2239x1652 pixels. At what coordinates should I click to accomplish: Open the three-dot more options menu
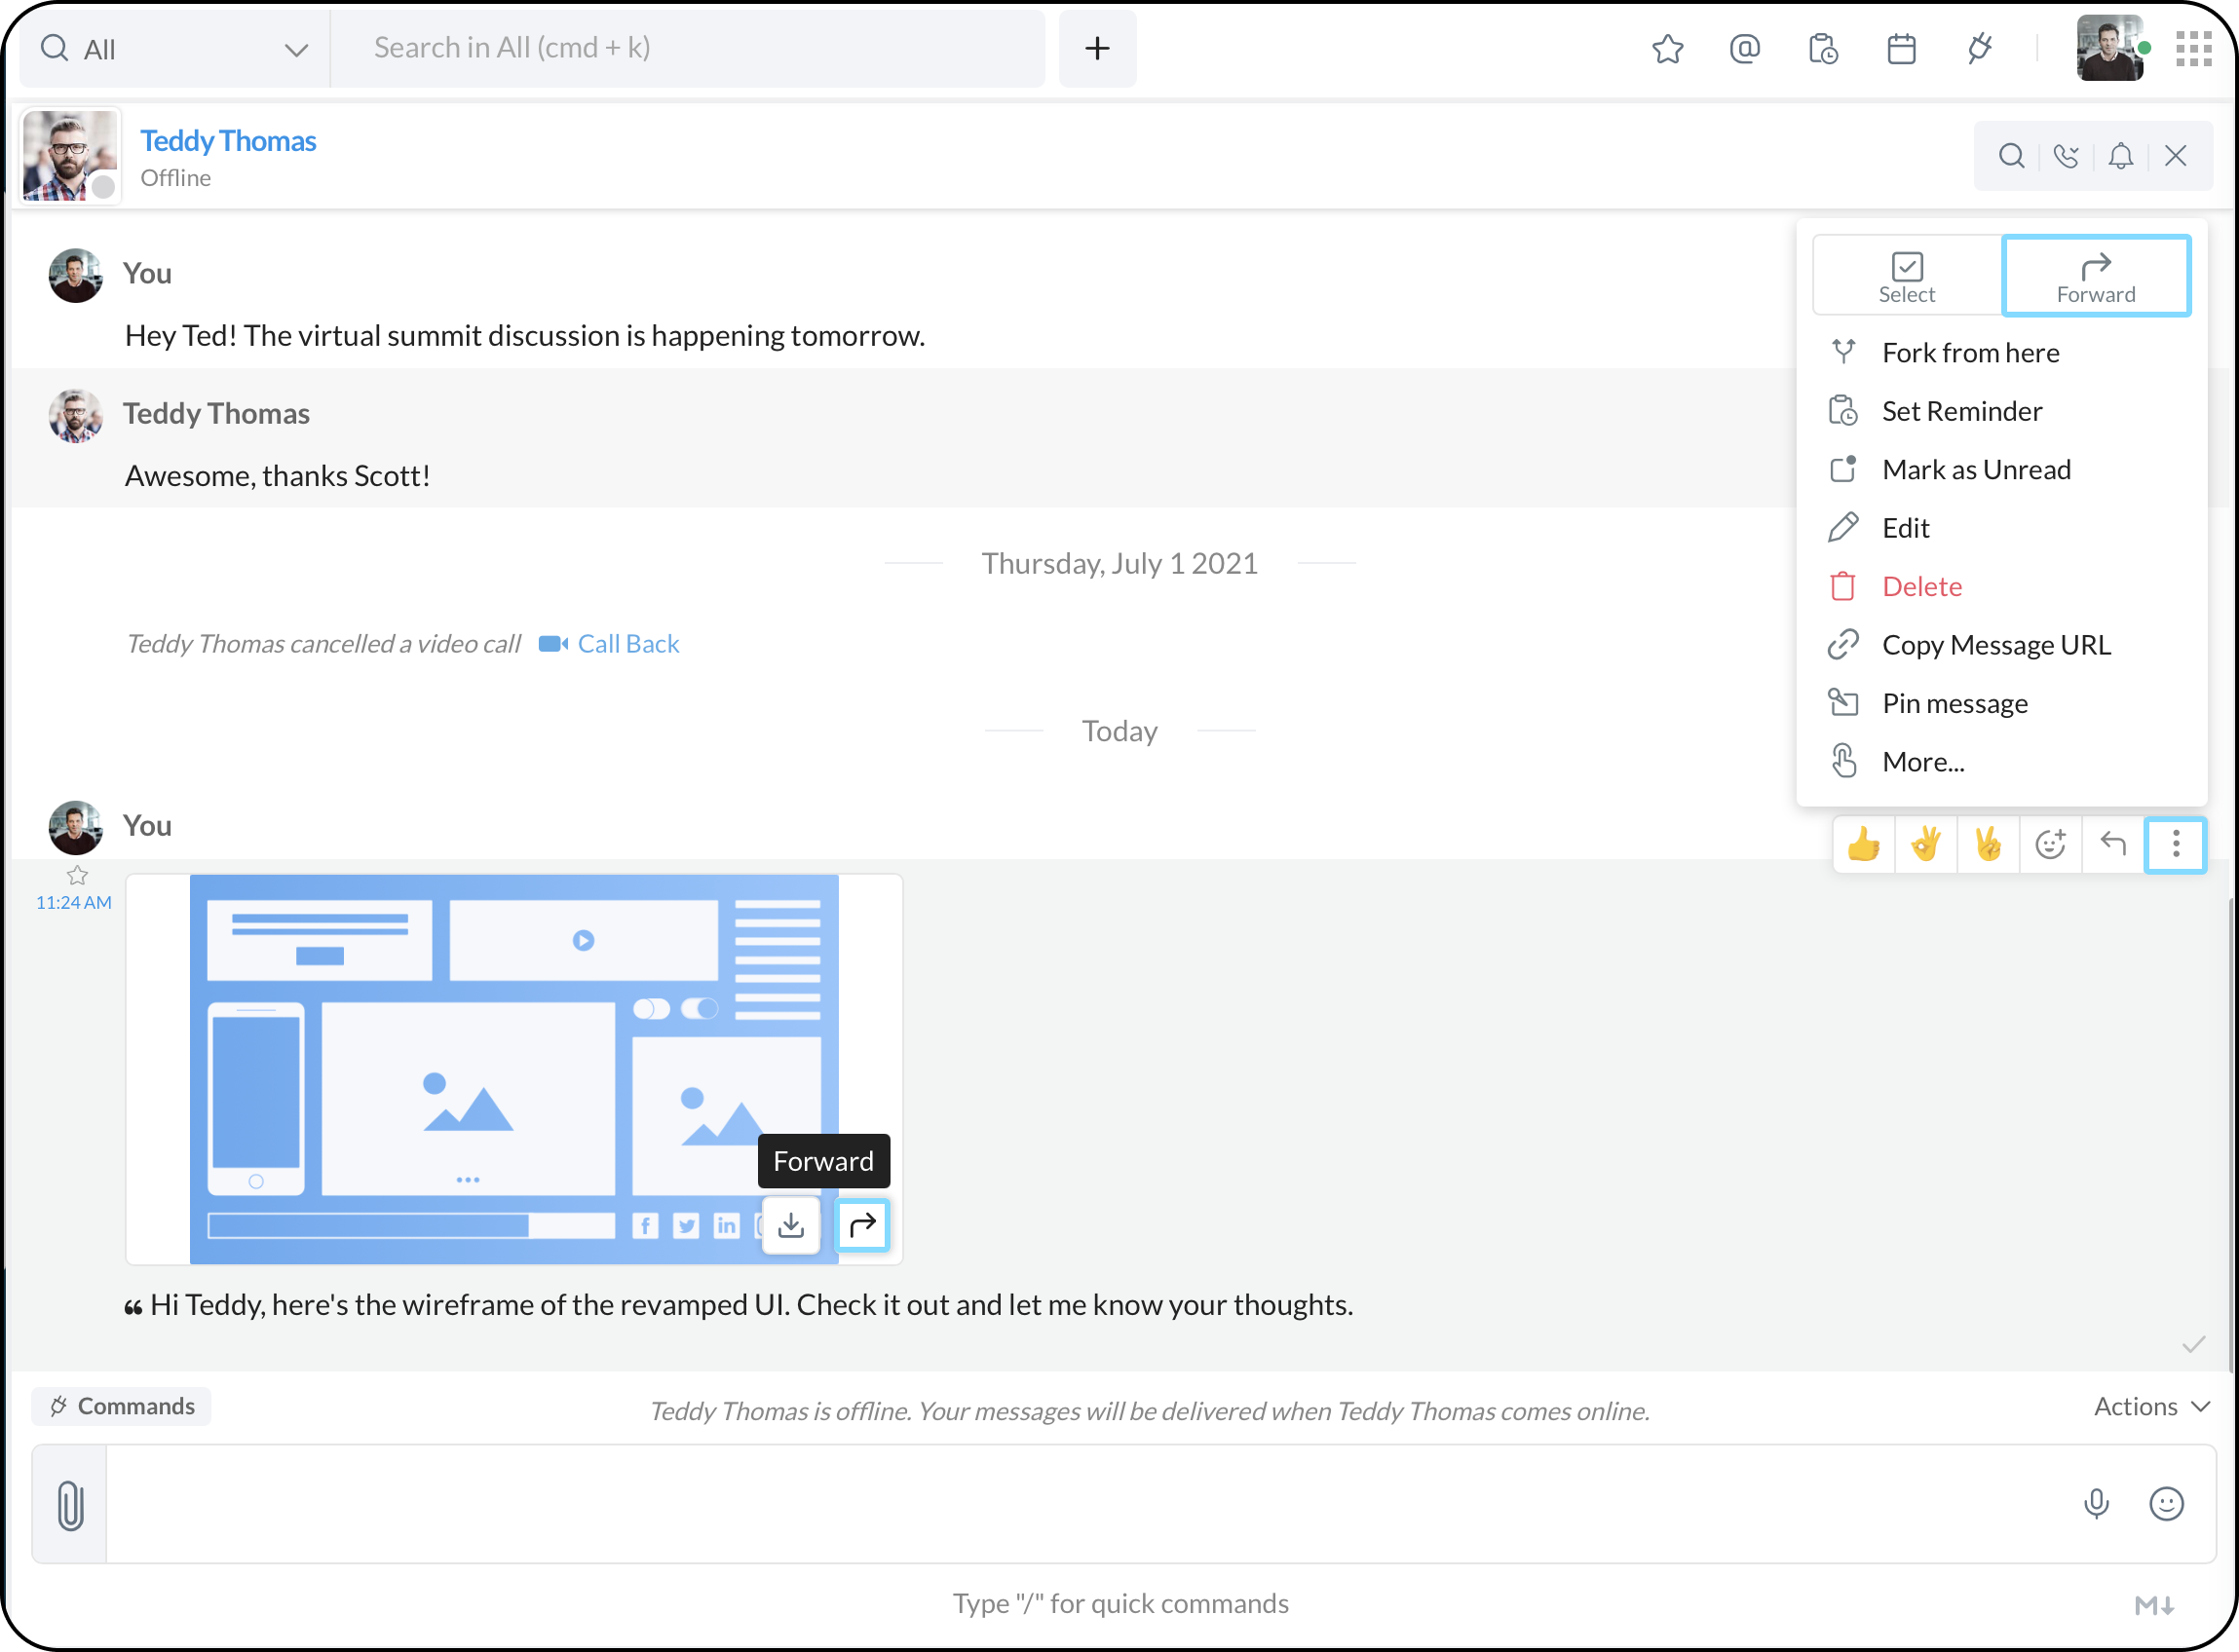click(x=2175, y=844)
